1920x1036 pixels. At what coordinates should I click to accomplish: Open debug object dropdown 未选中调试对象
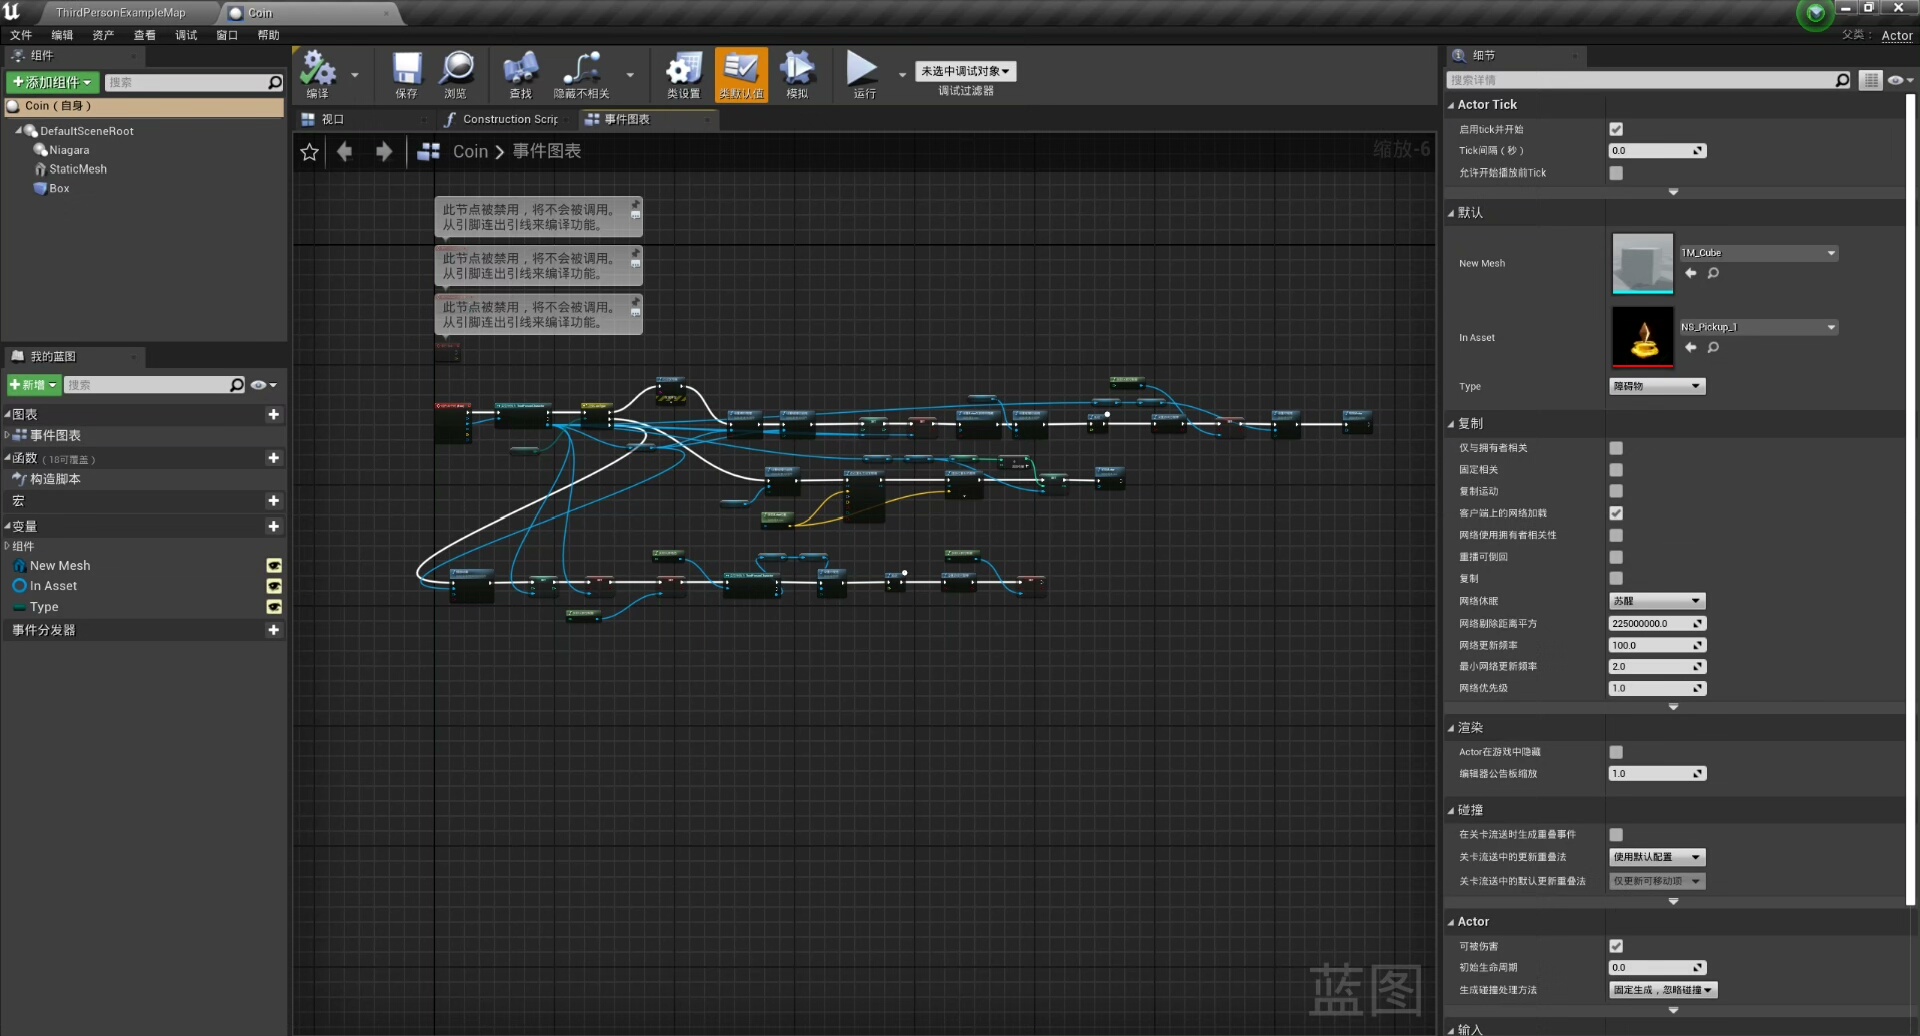[965, 71]
